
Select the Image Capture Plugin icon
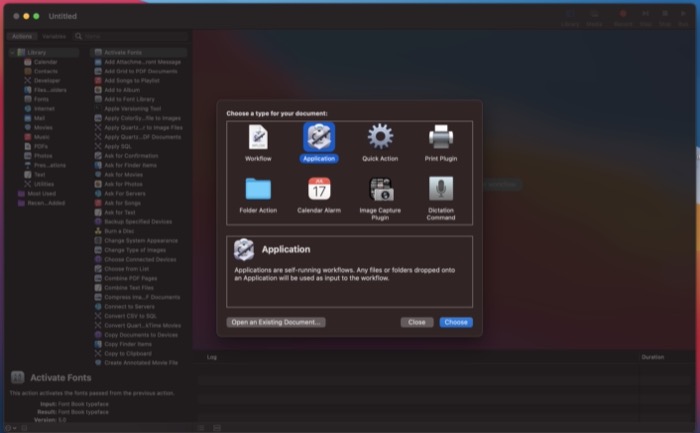pyautogui.click(x=380, y=189)
